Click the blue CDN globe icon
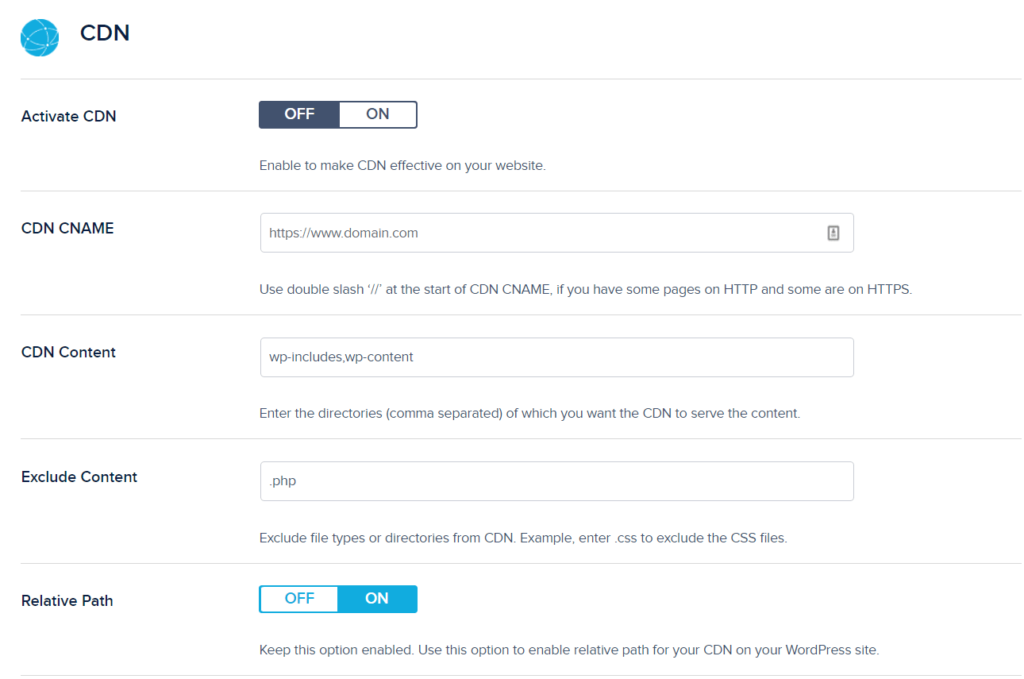This screenshot has width=1024, height=679. 40,36
